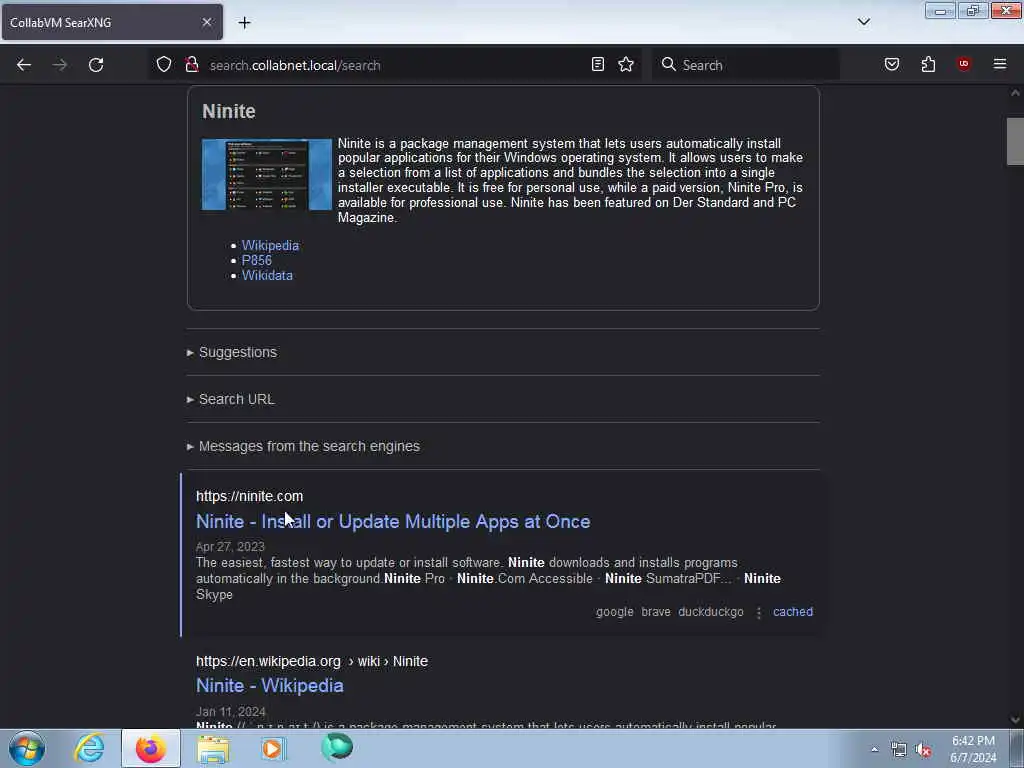
Task: Open the Pocket save icon
Action: pos(891,64)
